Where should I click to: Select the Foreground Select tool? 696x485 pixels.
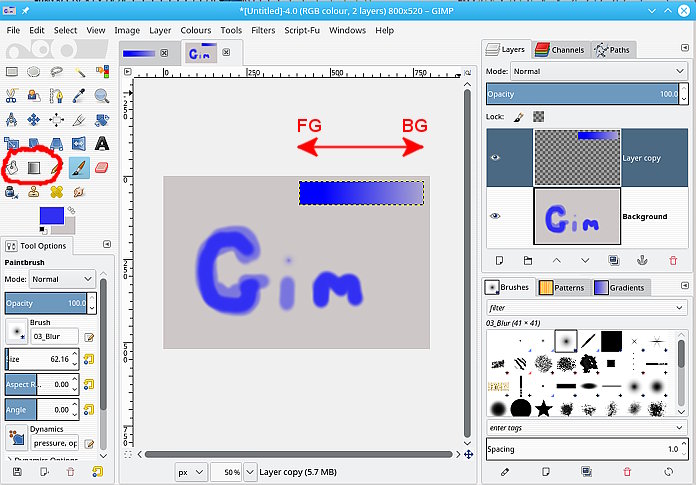(x=34, y=95)
